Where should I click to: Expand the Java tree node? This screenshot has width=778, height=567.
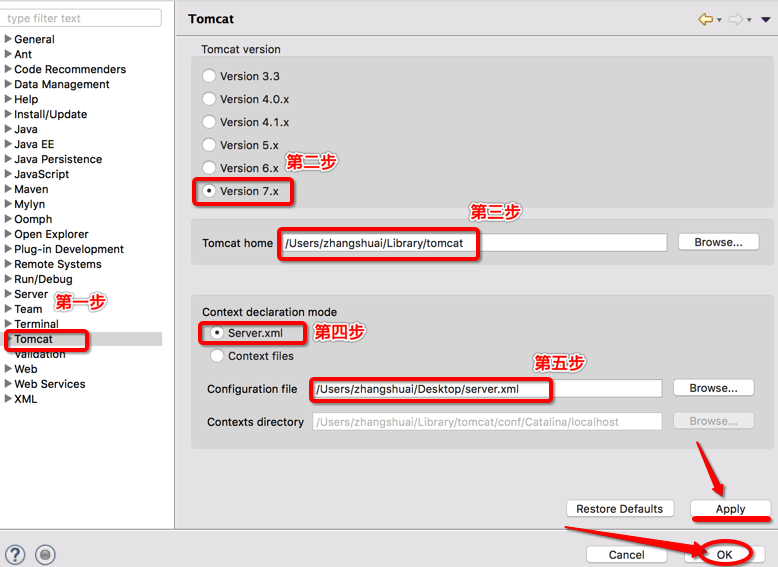(8, 129)
